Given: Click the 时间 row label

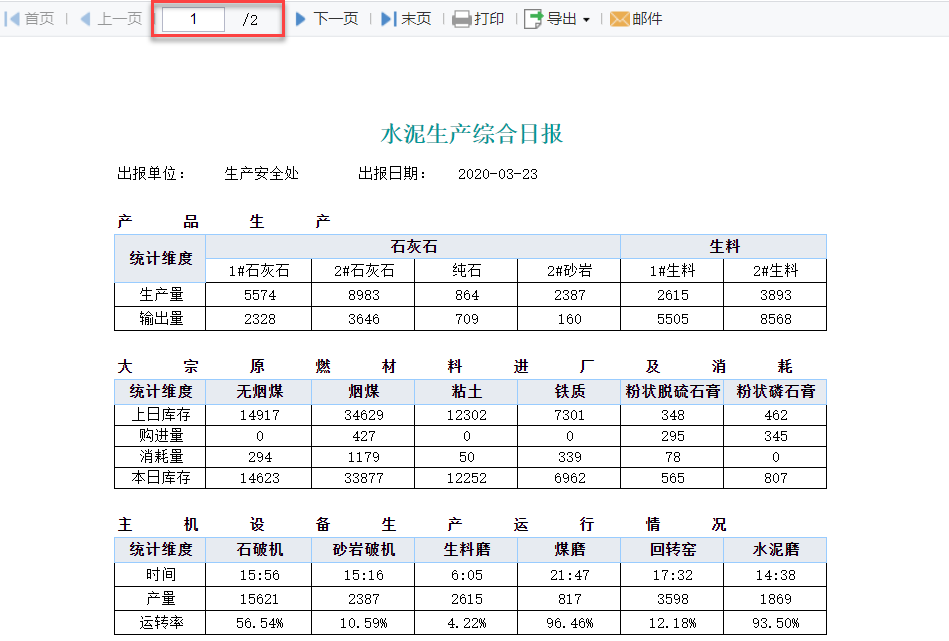Looking at the screenshot, I should 160,574.
